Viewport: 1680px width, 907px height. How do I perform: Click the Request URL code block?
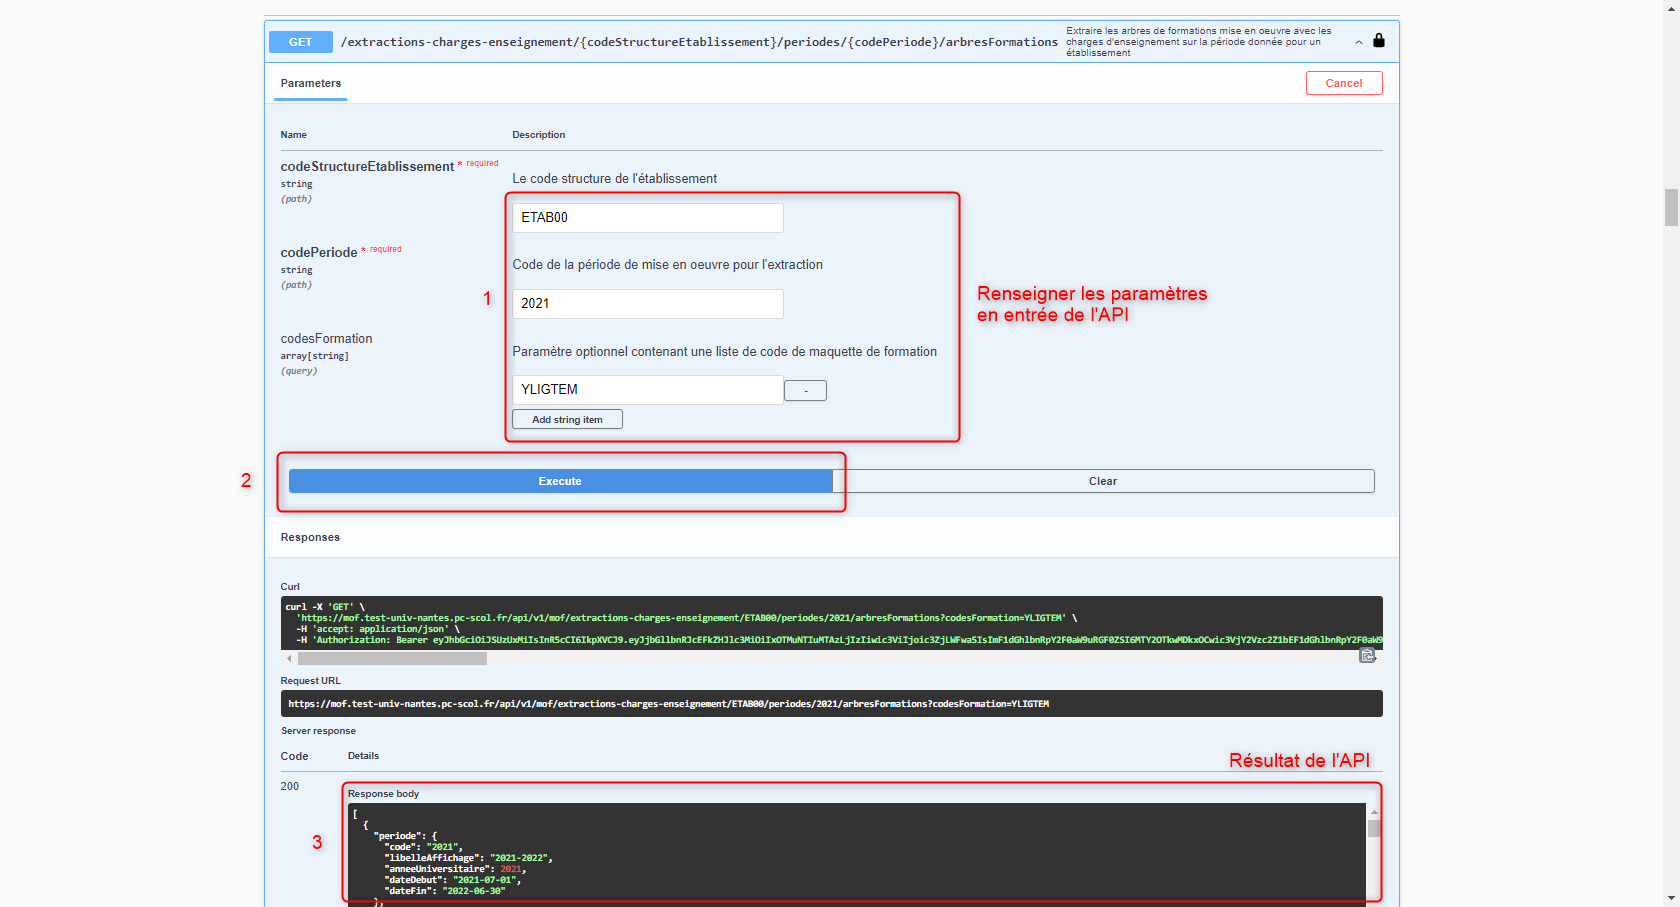[x=830, y=704]
